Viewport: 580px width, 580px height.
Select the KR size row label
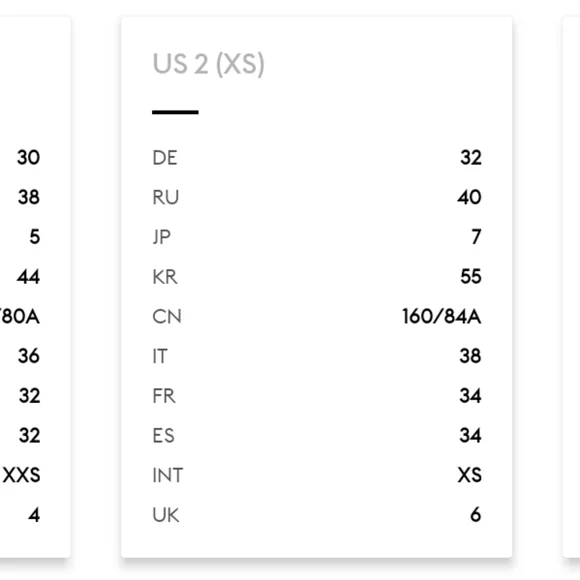click(x=165, y=277)
